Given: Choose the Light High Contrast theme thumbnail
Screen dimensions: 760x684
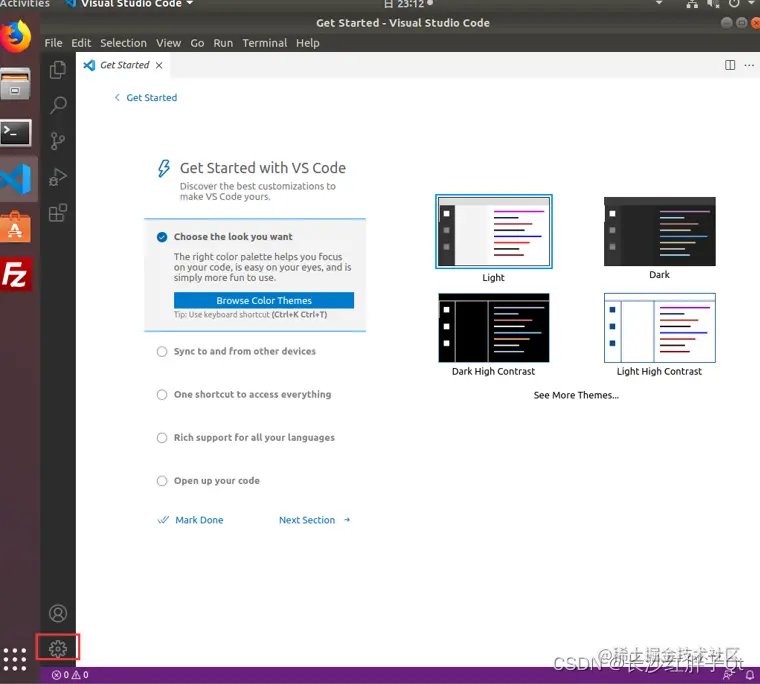Looking at the screenshot, I should click(x=659, y=328).
